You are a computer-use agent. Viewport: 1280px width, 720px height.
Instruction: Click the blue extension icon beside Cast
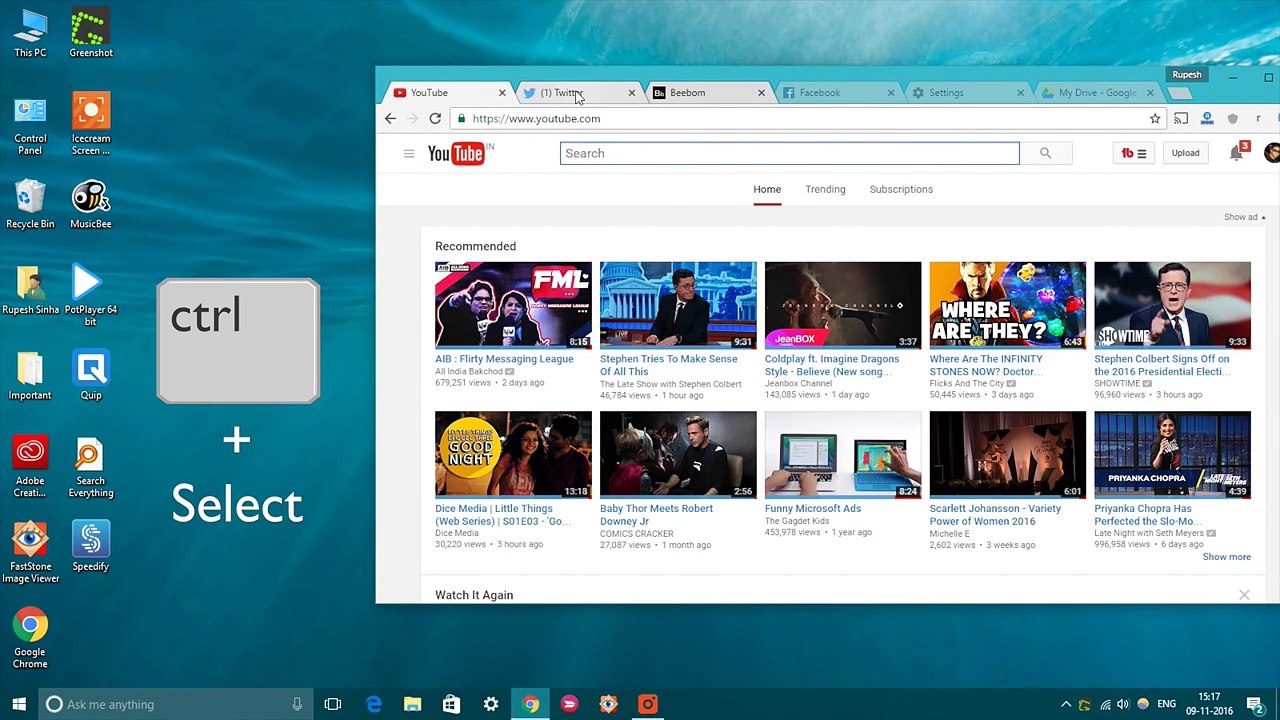1207,118
